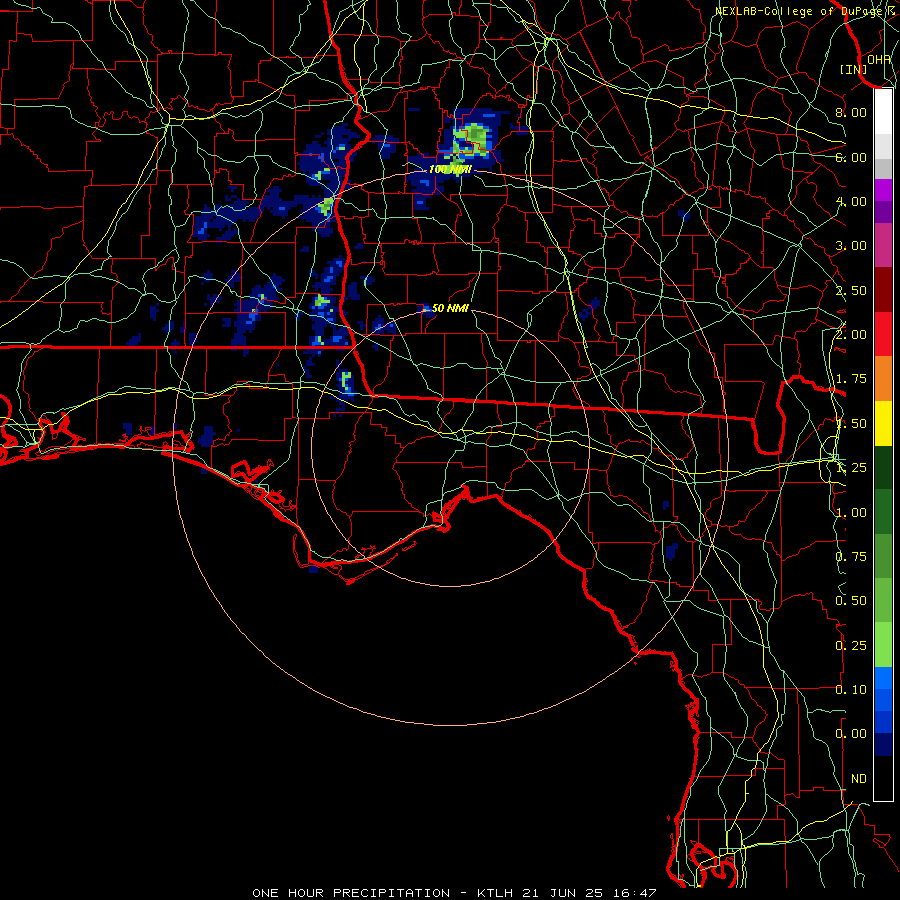Click the 0.75 legend value
Screen dimensions: 900x900
[851, 557]
